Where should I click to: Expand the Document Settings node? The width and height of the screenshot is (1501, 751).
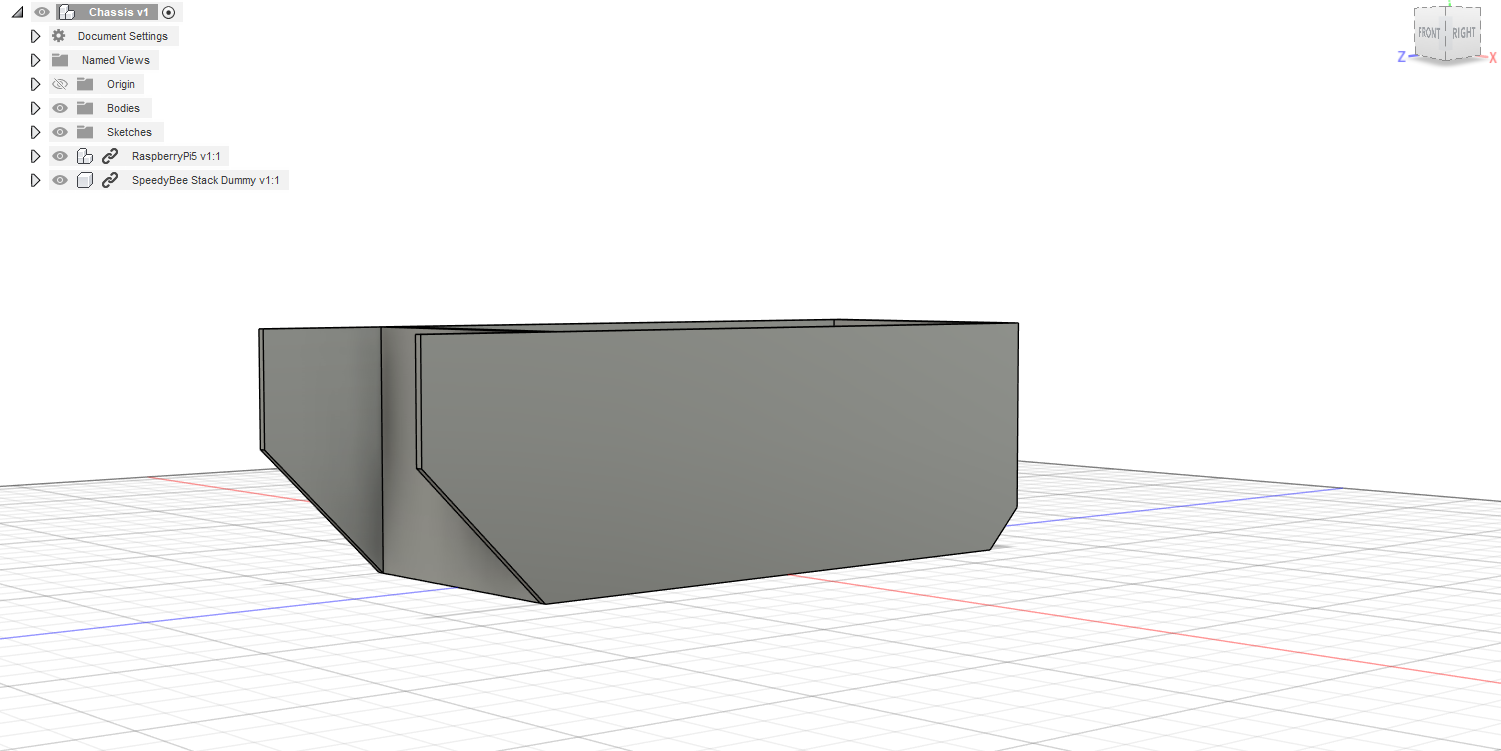pos(35,36)
